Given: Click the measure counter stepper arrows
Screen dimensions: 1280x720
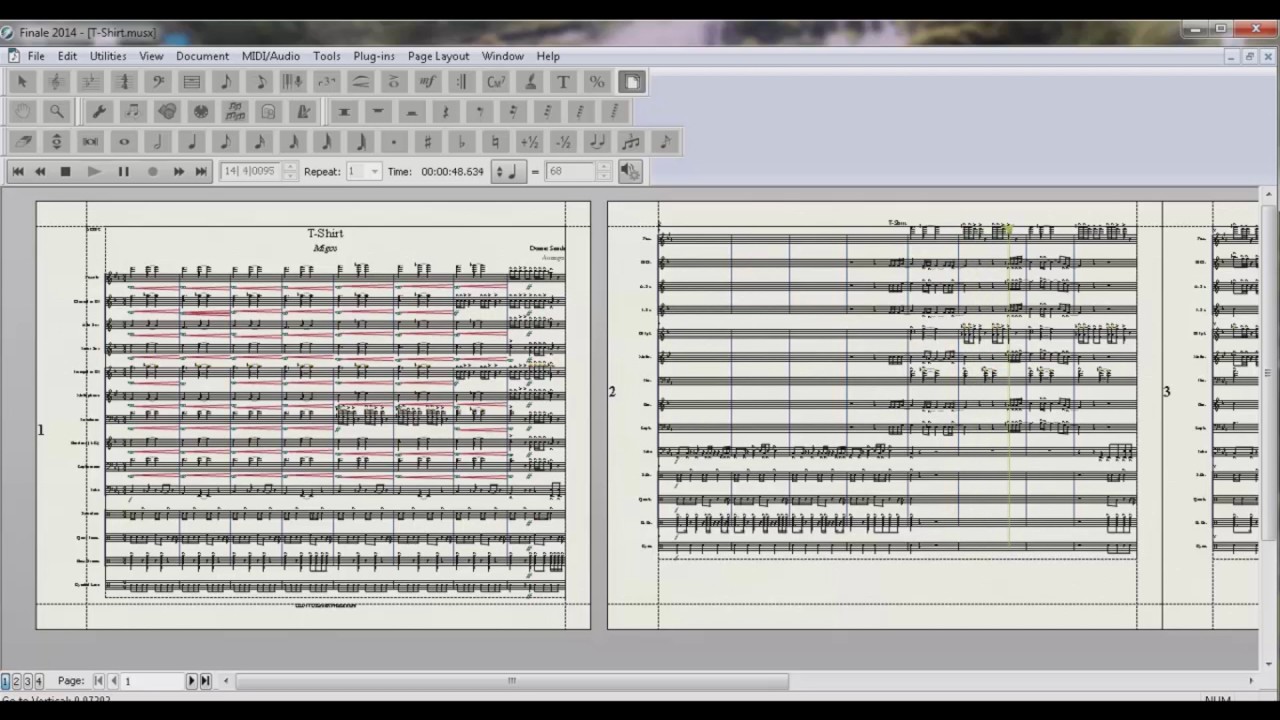Looking at the screenshot, I should pyautogui.click(x=290, y=172).
